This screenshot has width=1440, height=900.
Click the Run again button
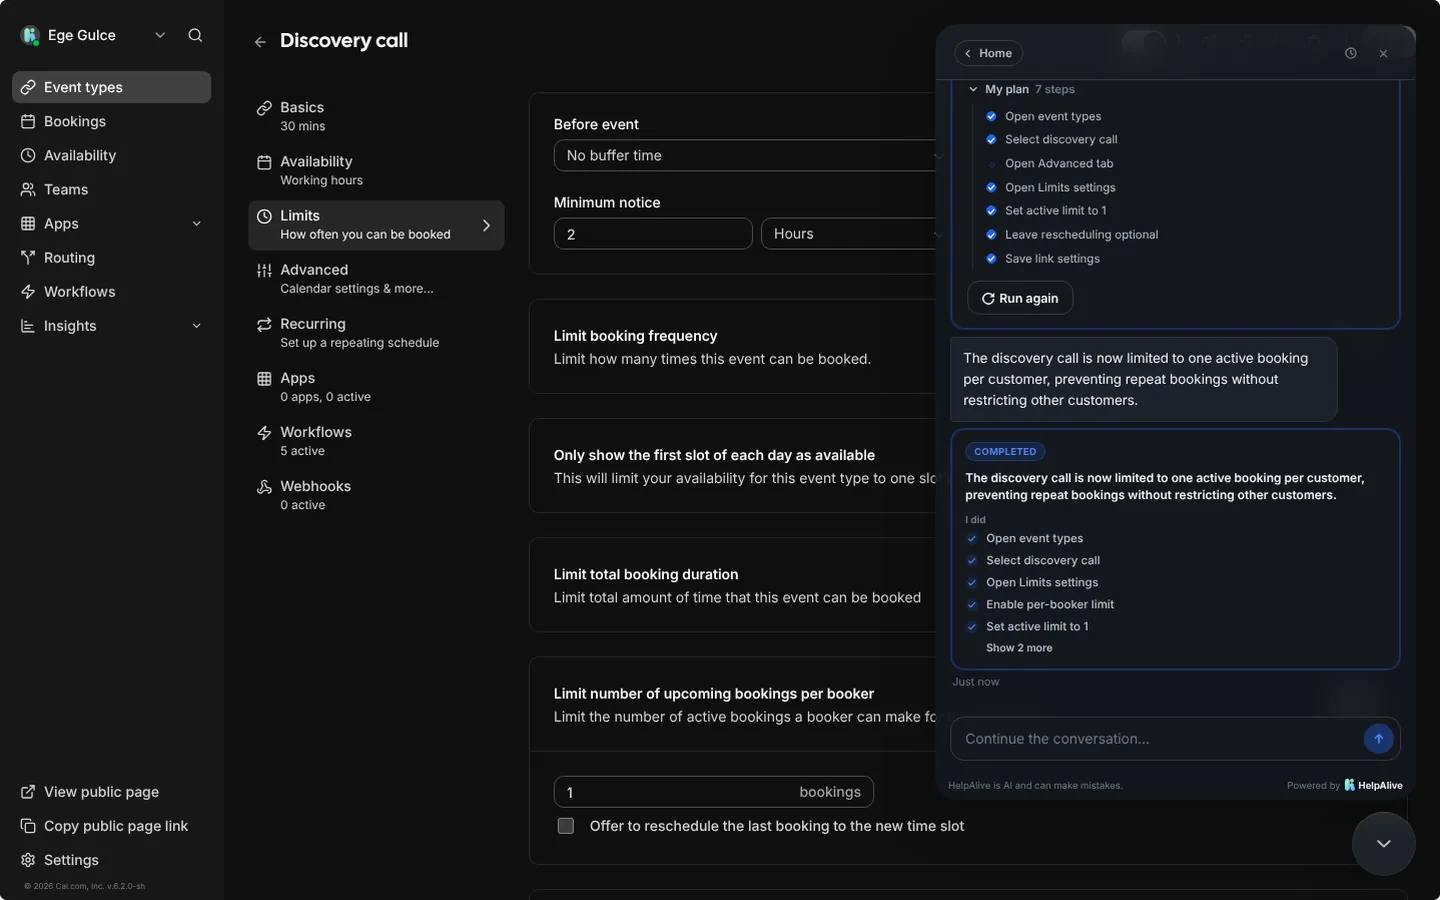[x=1020, y=298]
